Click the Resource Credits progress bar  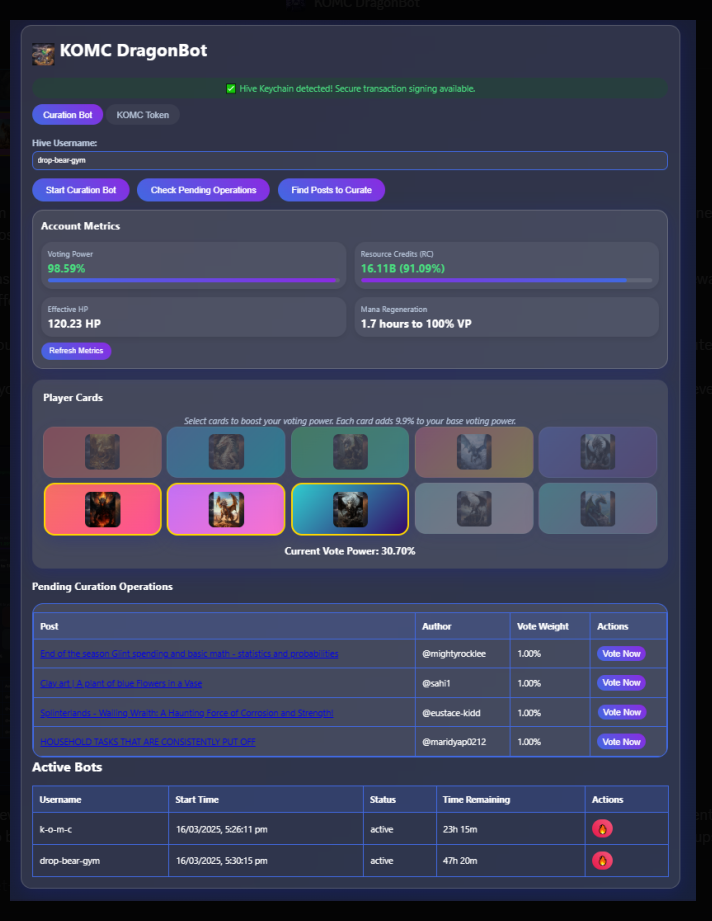tap(506, 281)
